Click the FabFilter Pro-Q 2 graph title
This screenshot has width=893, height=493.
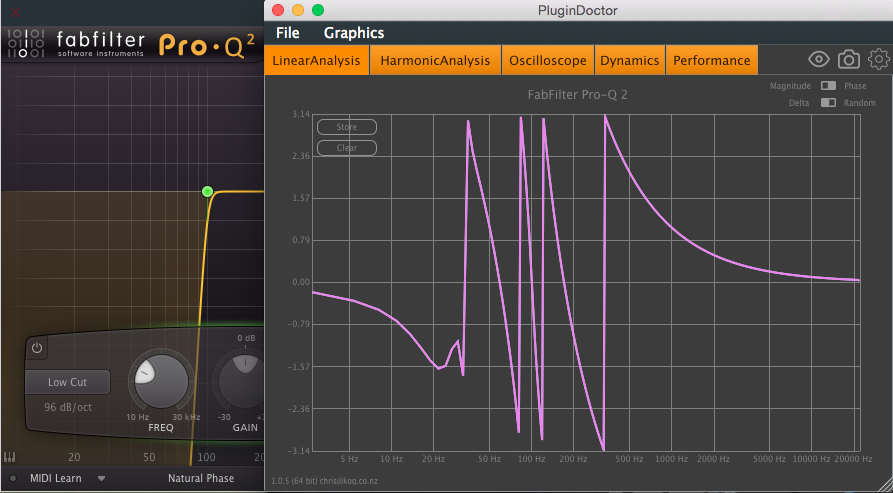(577, 95)
